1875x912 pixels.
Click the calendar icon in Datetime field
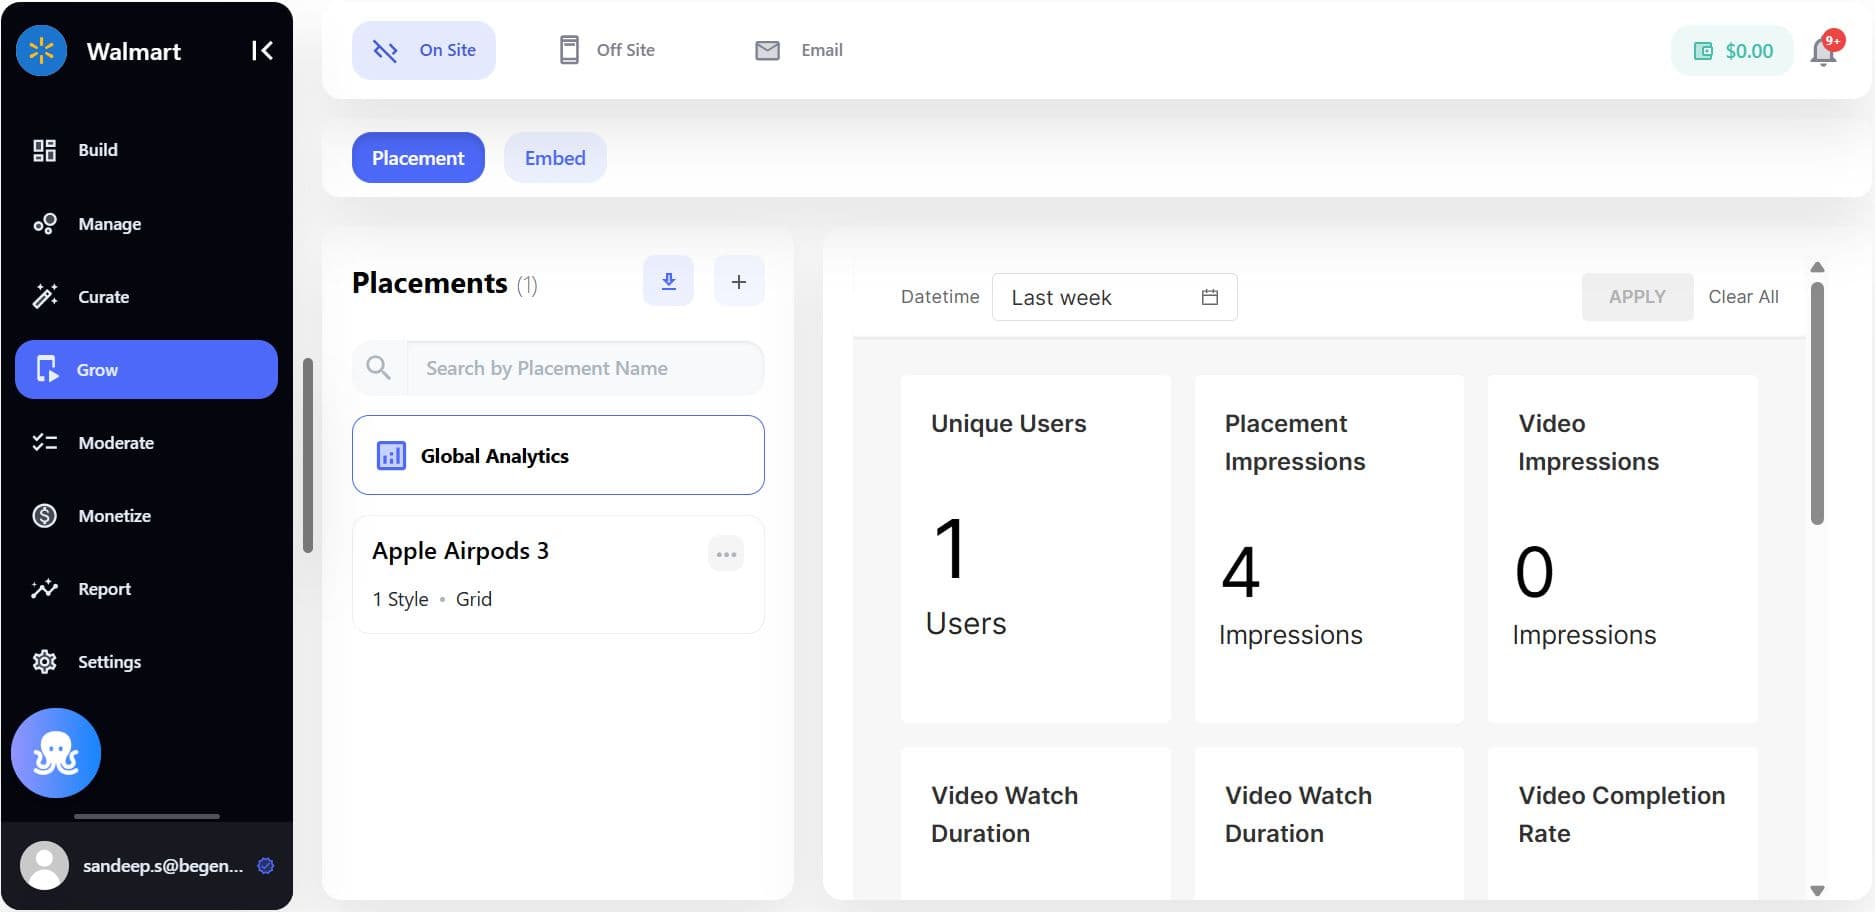tap(1210, 297)
